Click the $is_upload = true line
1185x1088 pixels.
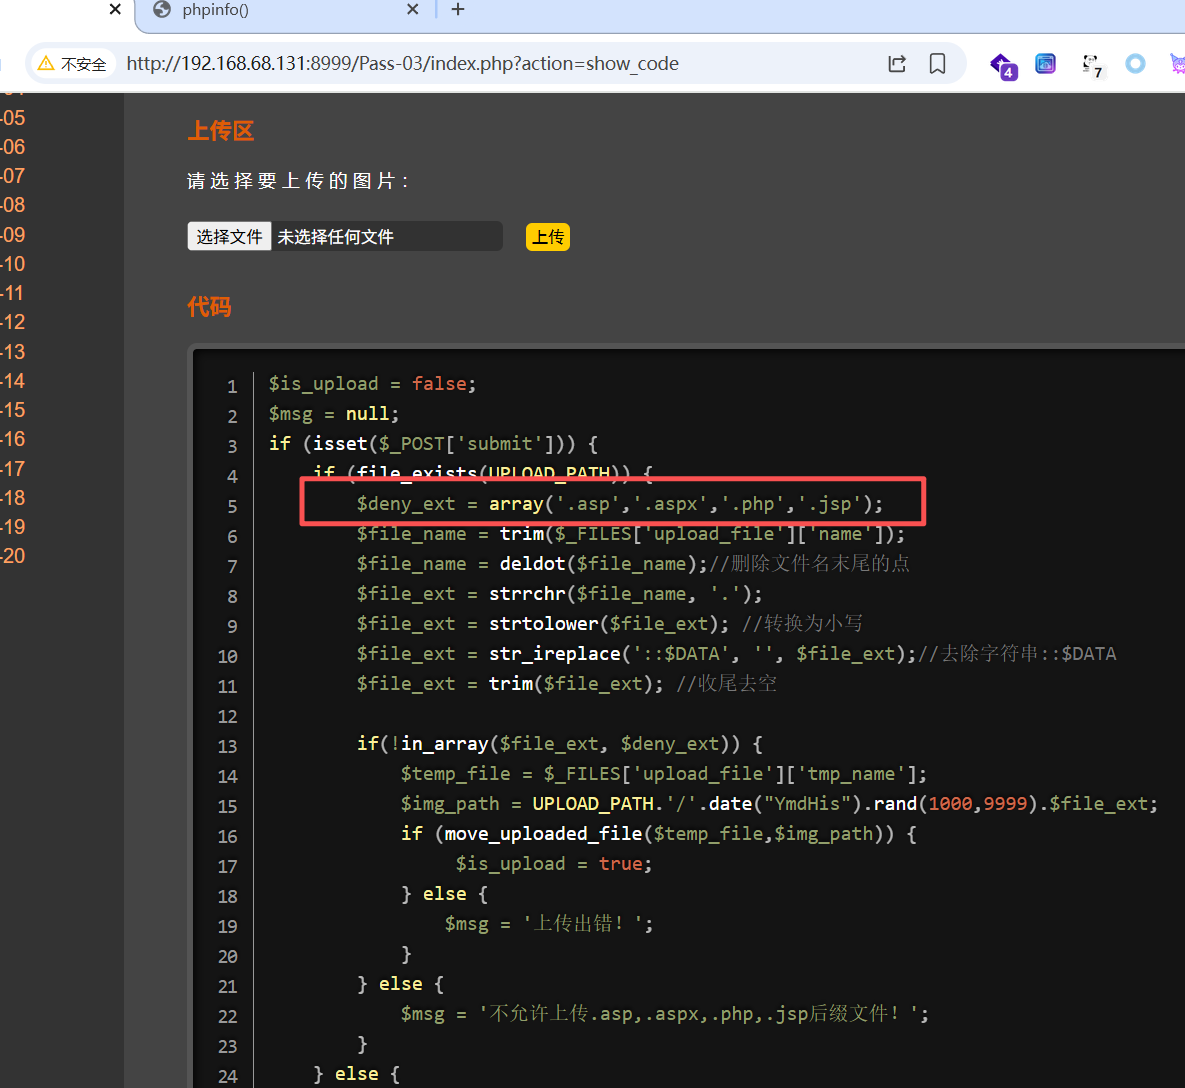point(554,864)
